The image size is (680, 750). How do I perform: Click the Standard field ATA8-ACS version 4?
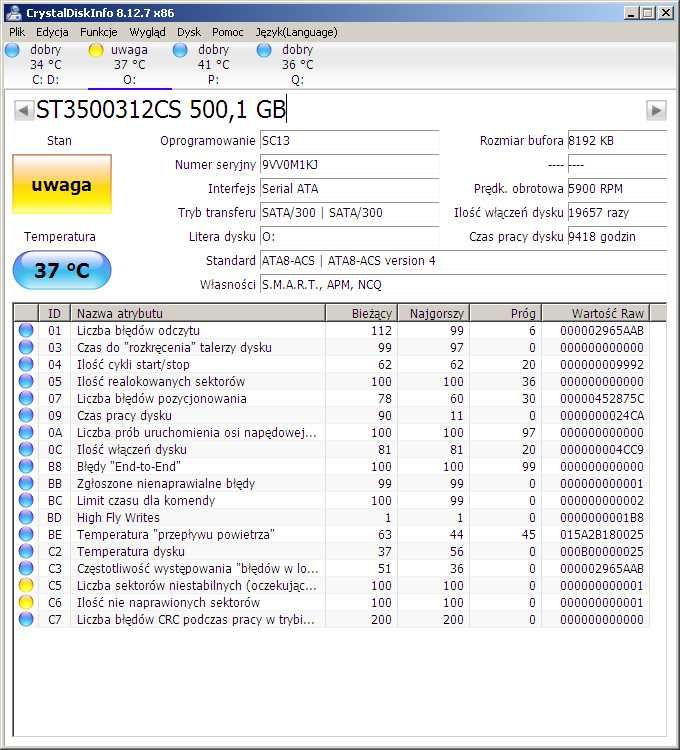click(x=463, y=261)
